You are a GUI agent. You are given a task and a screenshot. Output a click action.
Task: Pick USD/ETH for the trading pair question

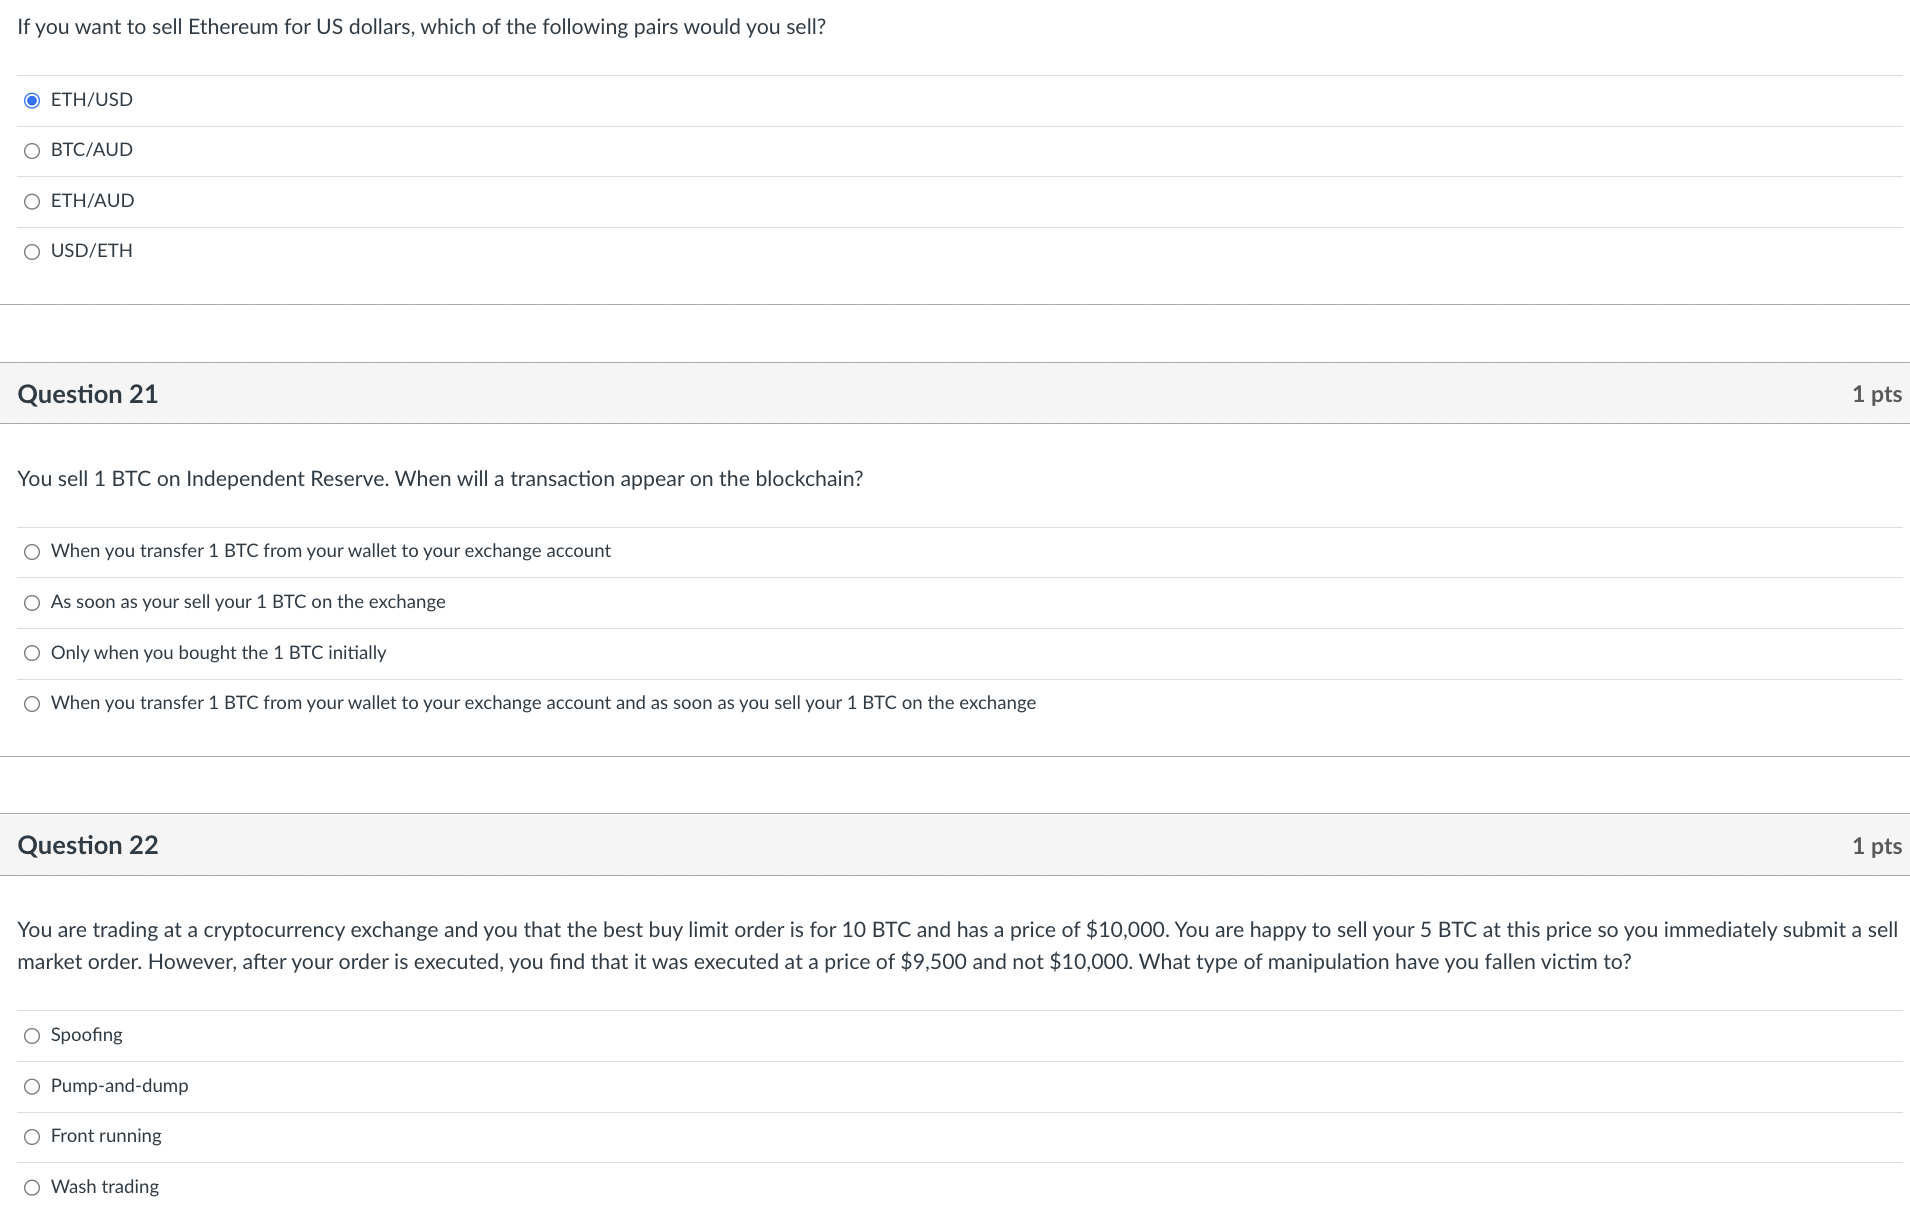pos(32,252)
